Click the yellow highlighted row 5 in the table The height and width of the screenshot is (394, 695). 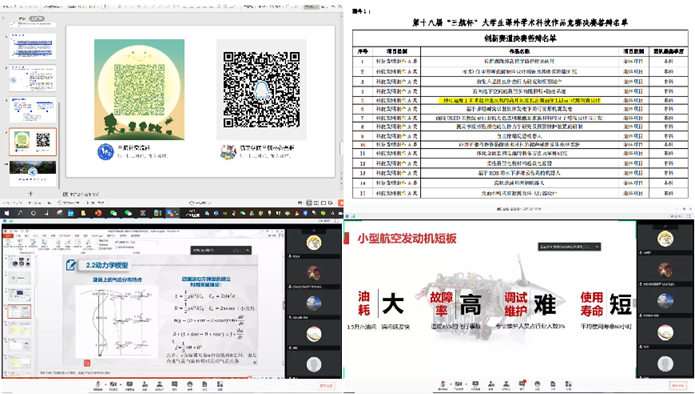click(x=519, y=101)
